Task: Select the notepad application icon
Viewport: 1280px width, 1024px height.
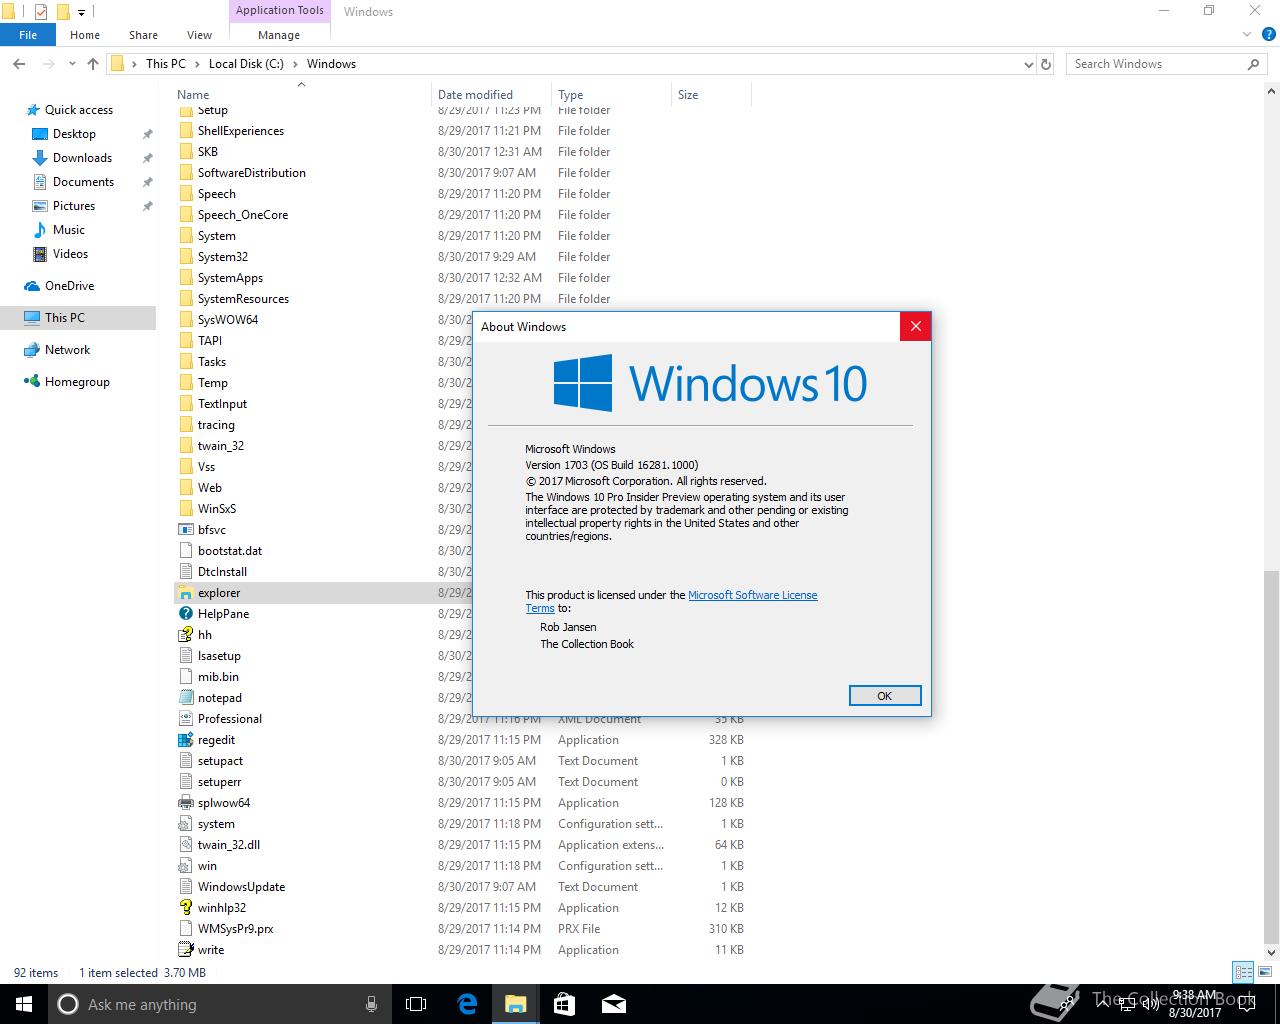Action: [185, 698]
